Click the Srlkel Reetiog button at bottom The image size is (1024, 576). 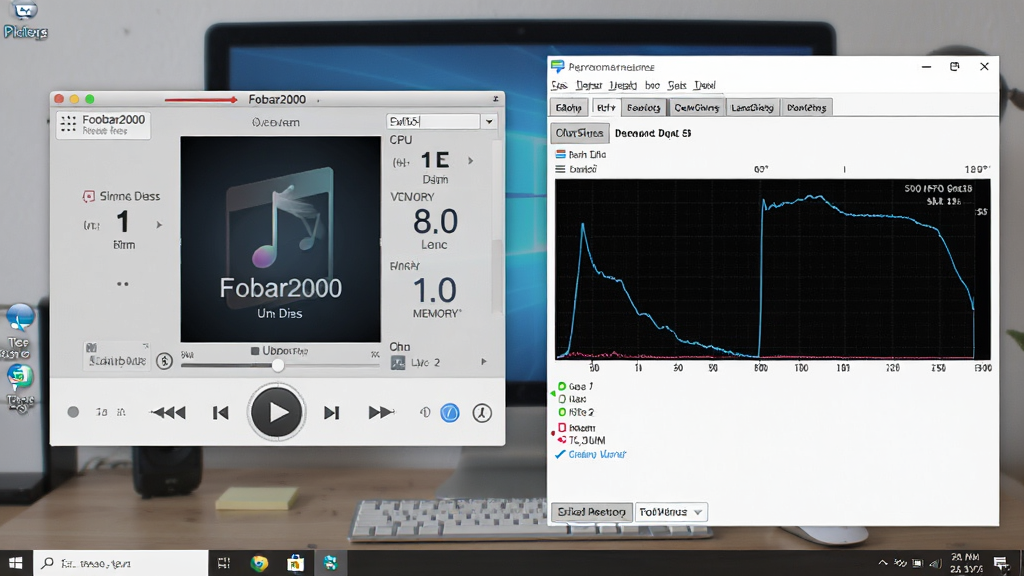(x=592, y=512)
